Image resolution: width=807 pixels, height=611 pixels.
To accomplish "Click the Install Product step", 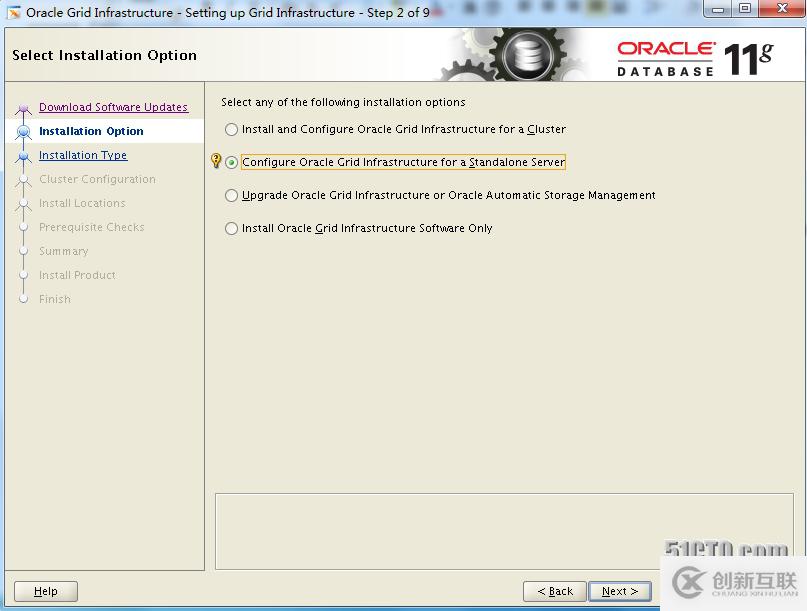I will pos(77,275).
